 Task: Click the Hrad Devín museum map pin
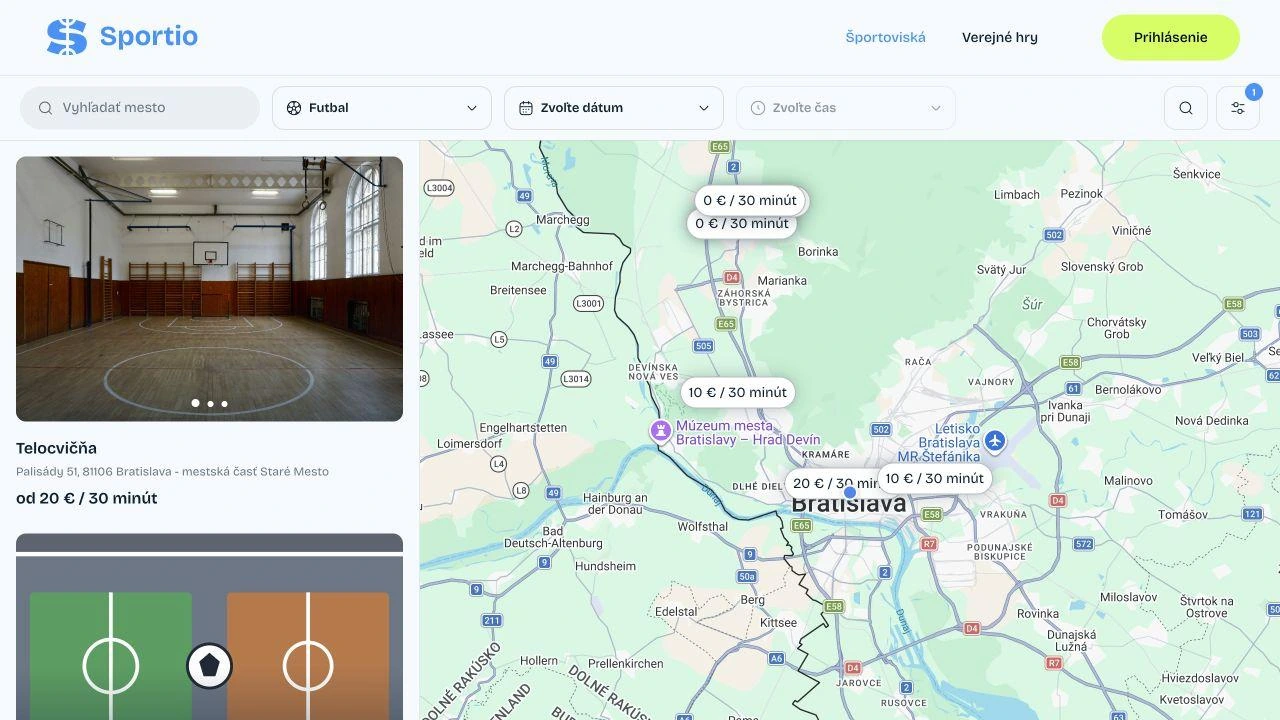[x=660, y=431]
